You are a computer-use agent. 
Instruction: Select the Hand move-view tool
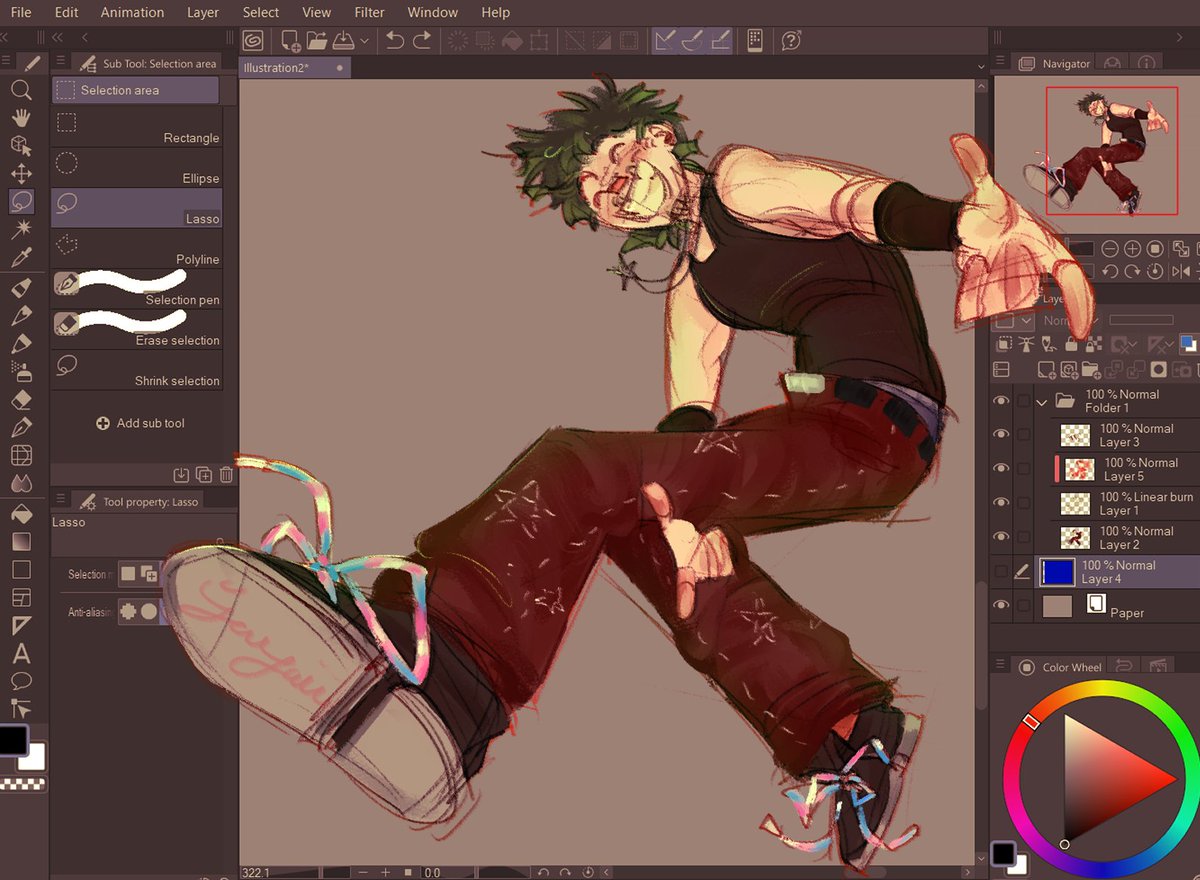21,117
